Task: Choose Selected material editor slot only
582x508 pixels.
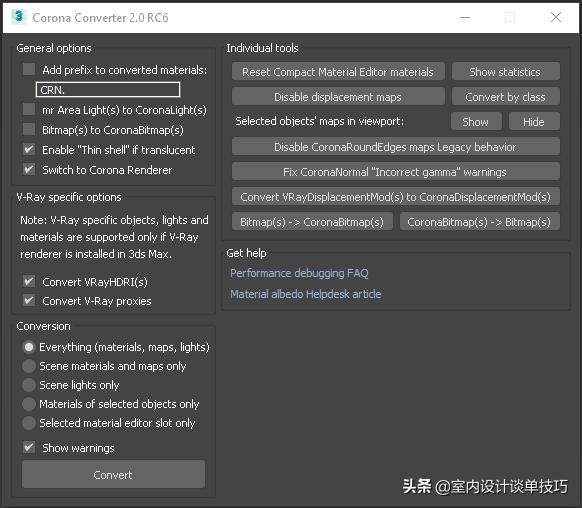Action: pyautogui.click(x=29, y=423)
